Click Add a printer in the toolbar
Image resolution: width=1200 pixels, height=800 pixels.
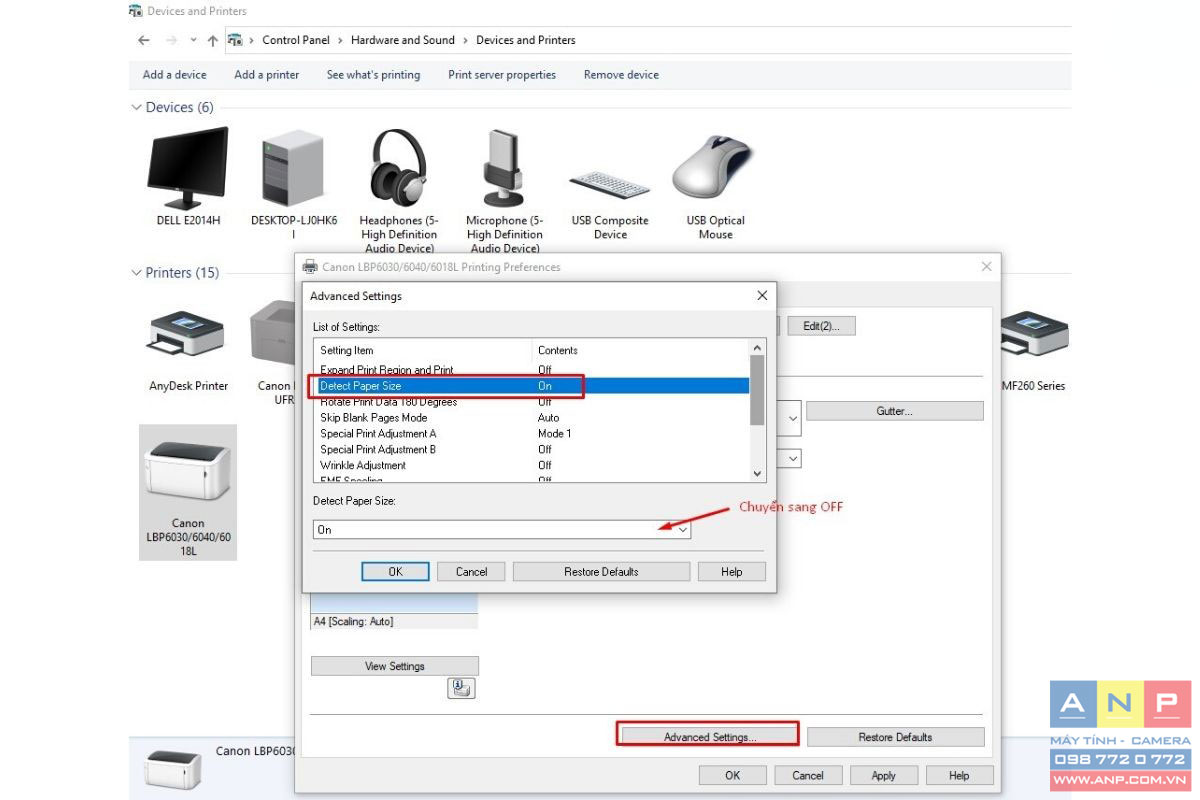pyautogui.click(x=267, y=75)
